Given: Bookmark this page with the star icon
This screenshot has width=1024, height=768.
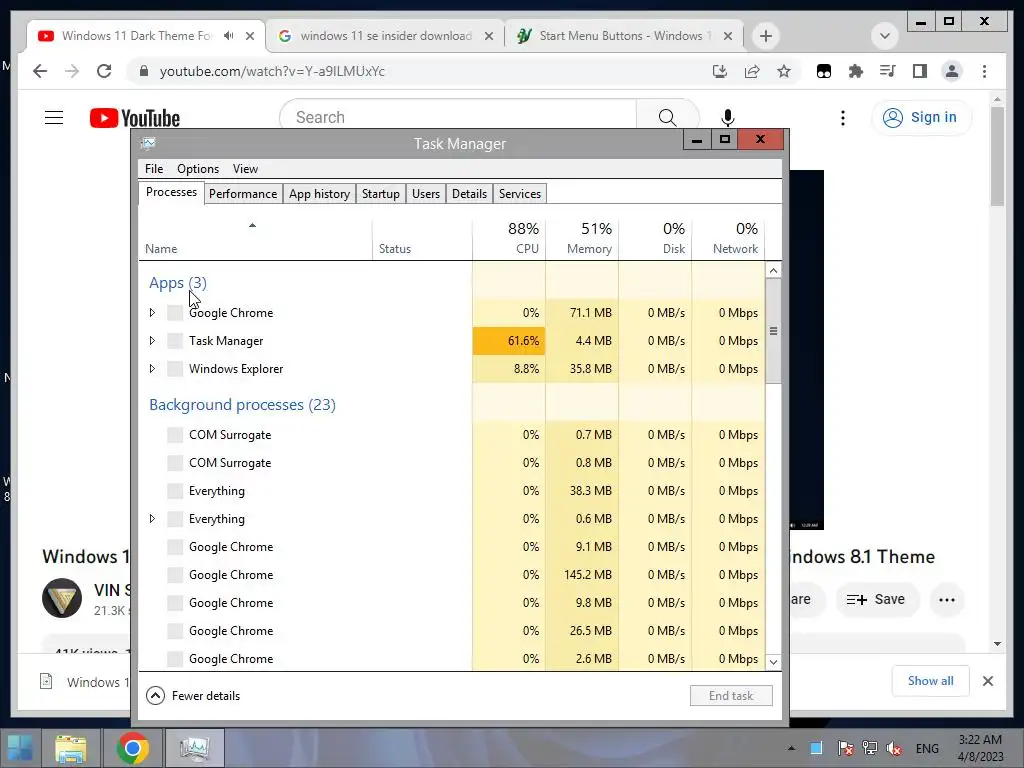Looking at the screenshot, I should (784, 71).
